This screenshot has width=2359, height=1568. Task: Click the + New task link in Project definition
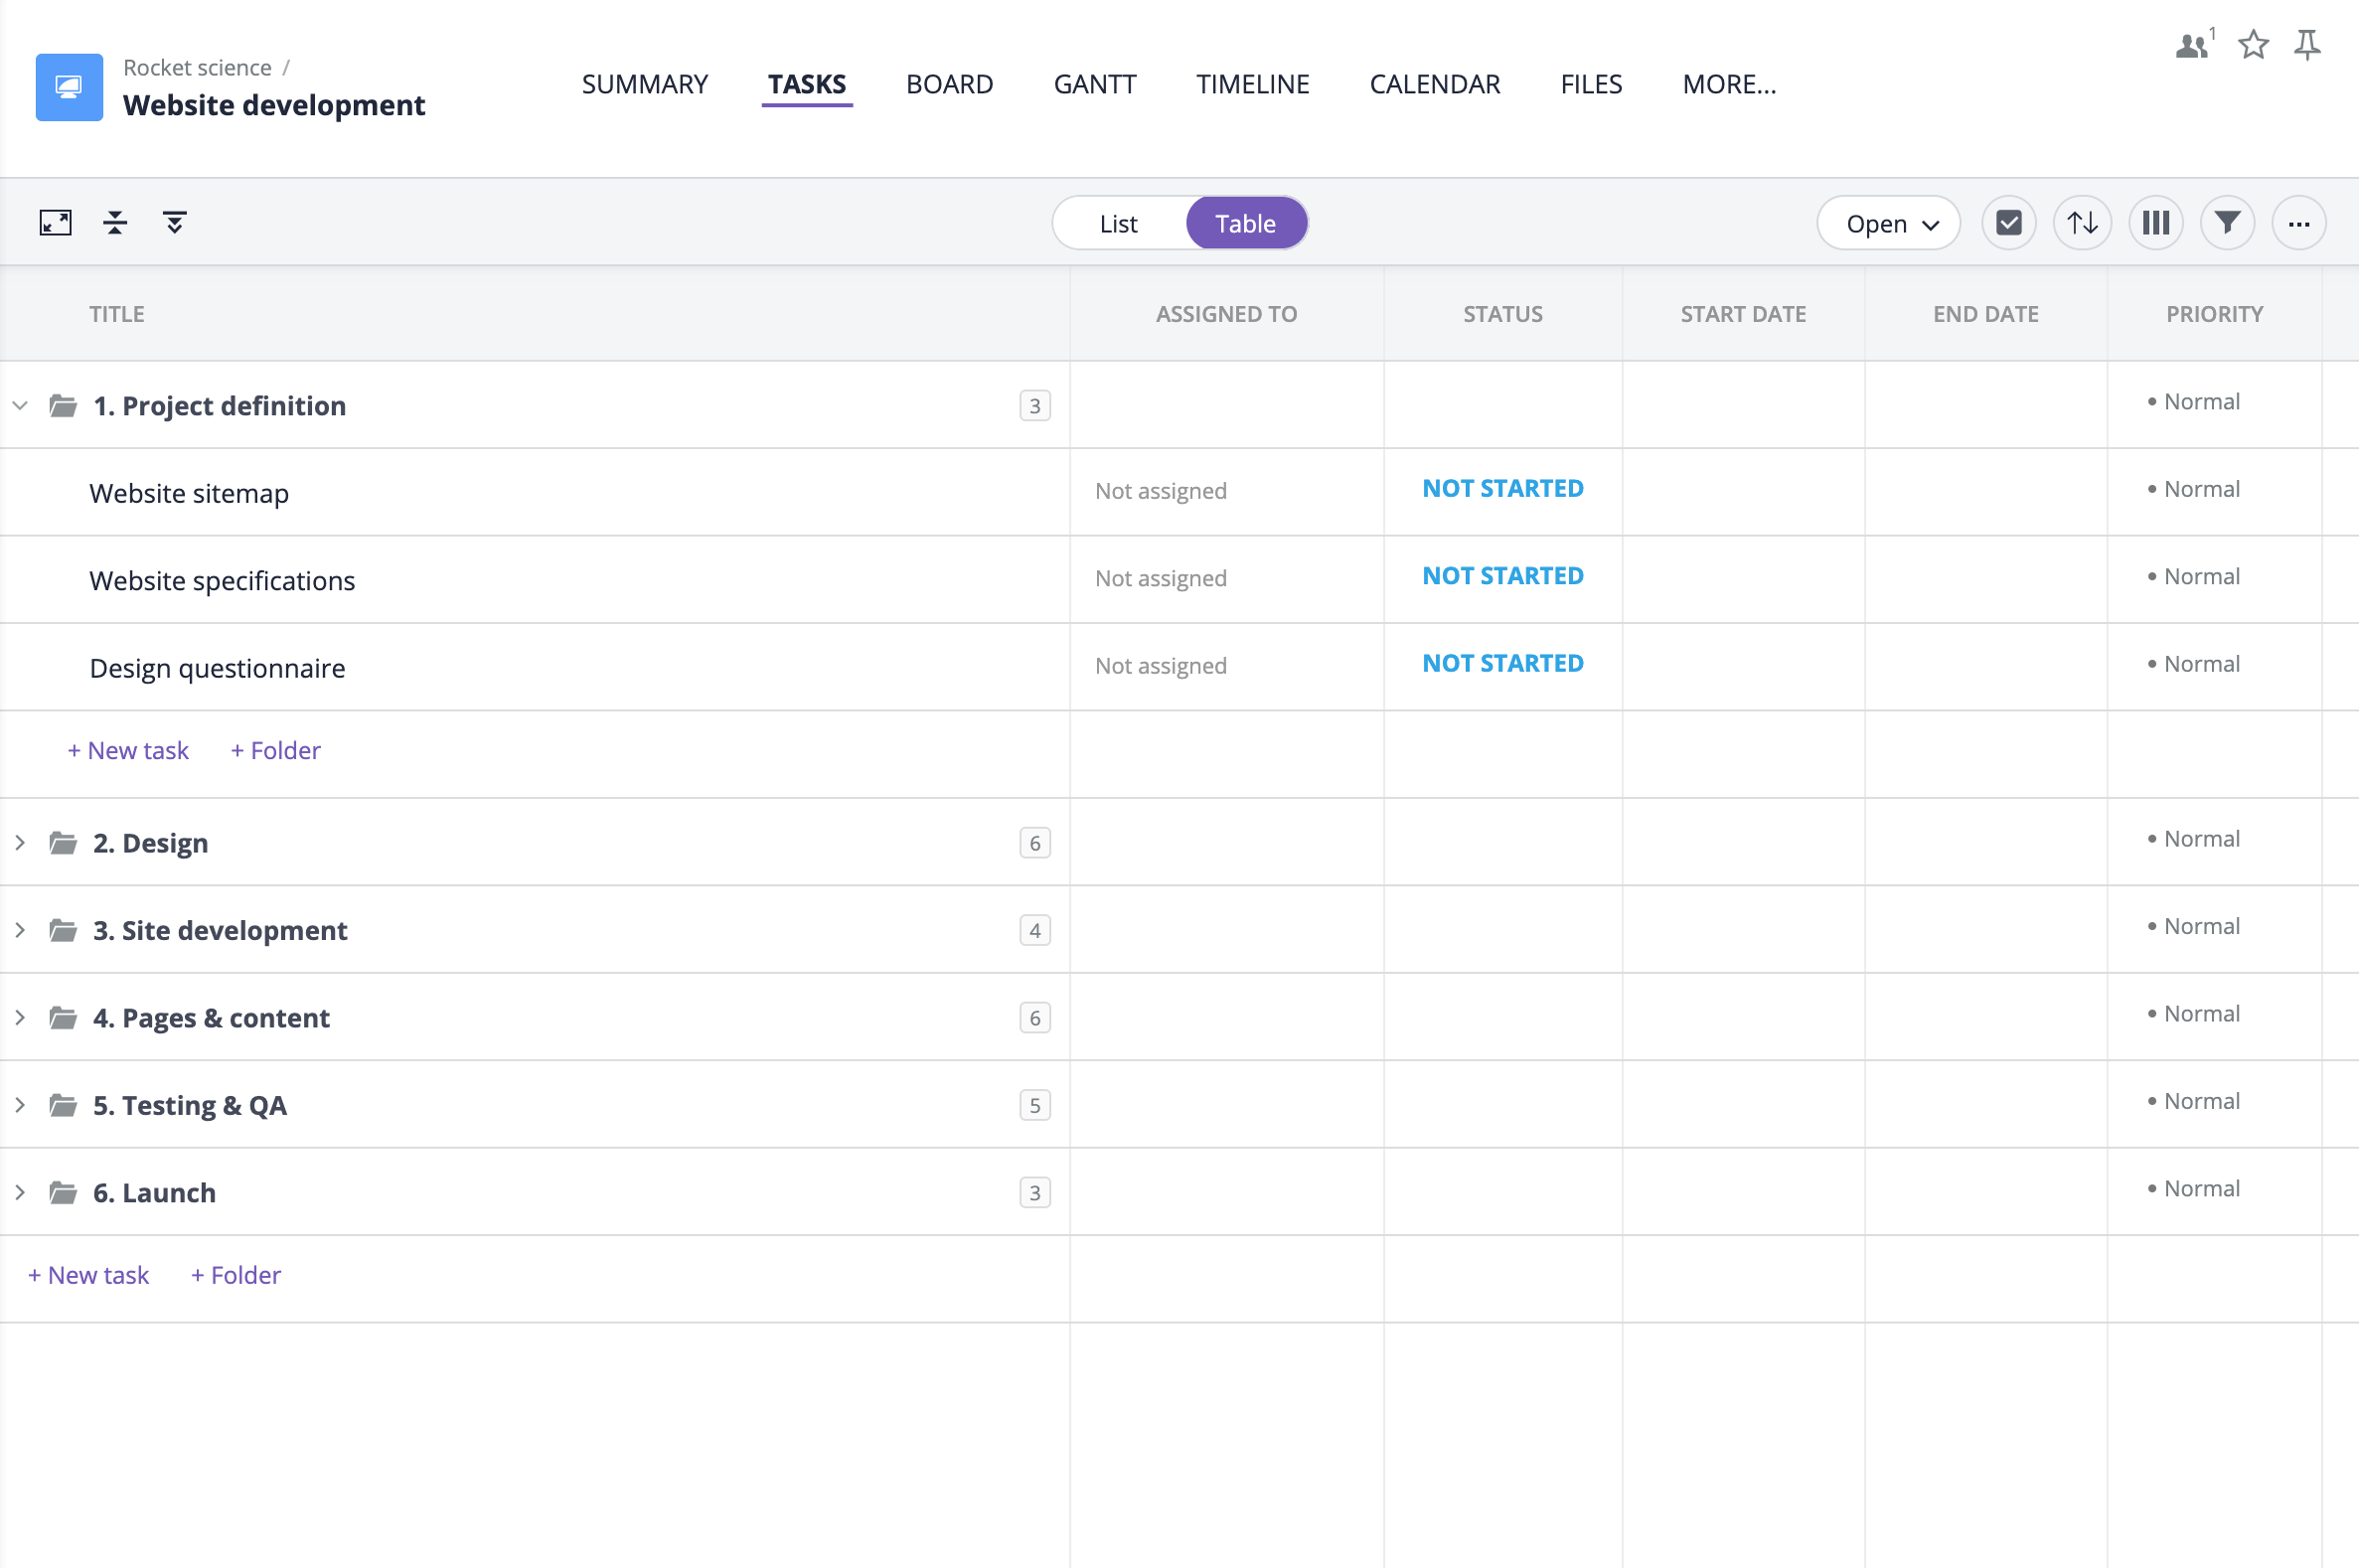coord(128,751)
